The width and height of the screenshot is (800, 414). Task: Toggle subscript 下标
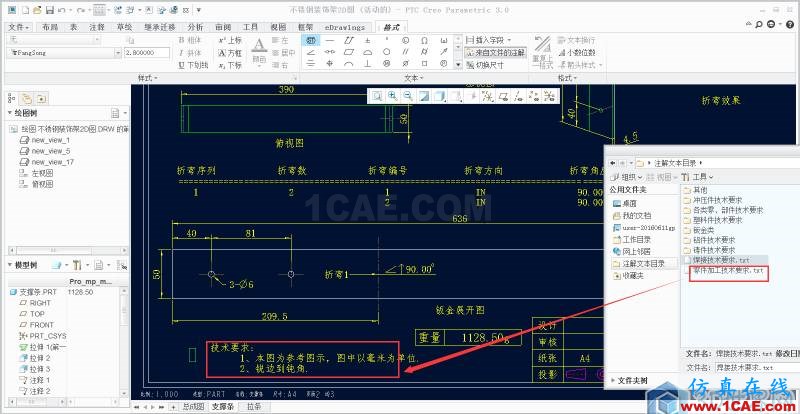230,65
